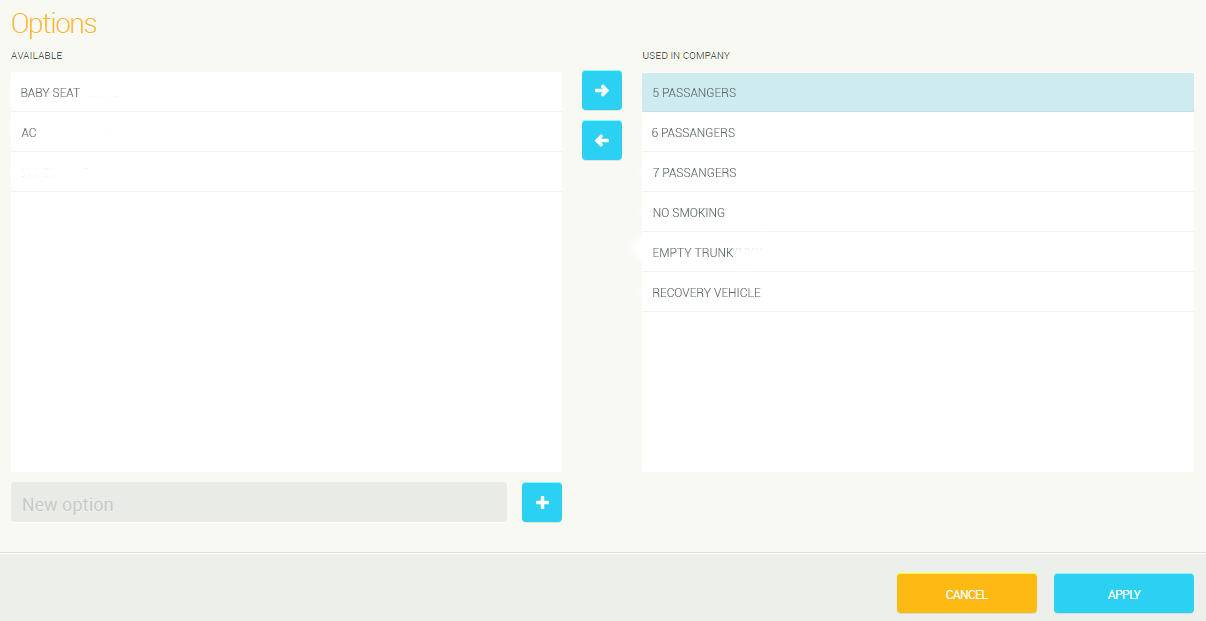Select AC in the Available list
This screenshot has width=1206, height=621.
[x=29, y=133]
